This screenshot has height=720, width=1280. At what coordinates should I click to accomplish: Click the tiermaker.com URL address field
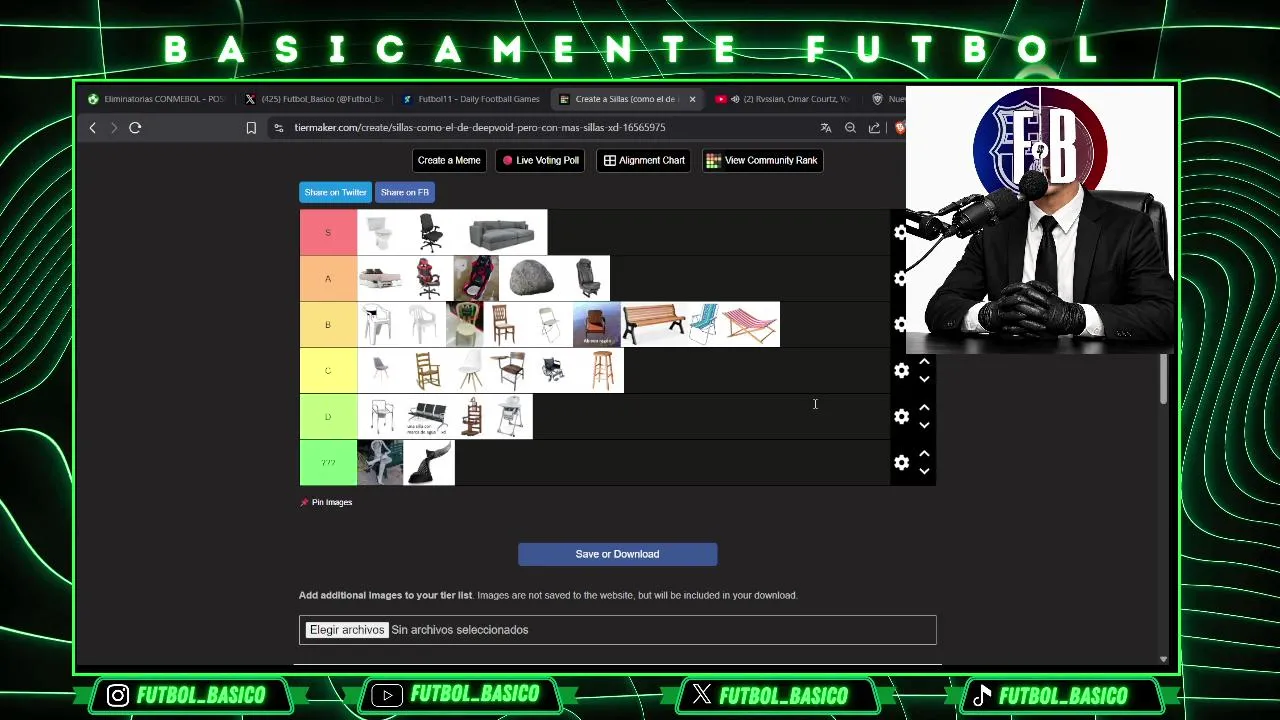479,128
